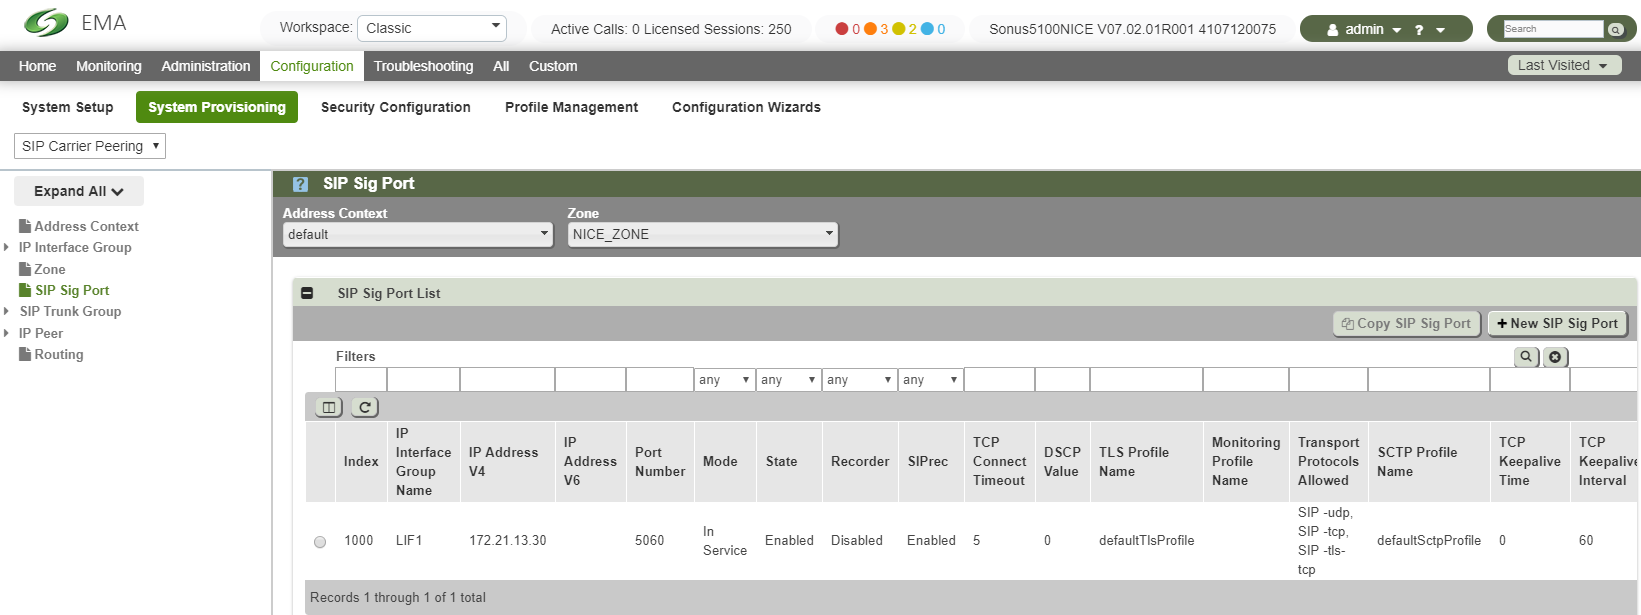Collapse the SIP Sig Port List section
Viewport: 1641px width, 615px height.
coord(307,293)
